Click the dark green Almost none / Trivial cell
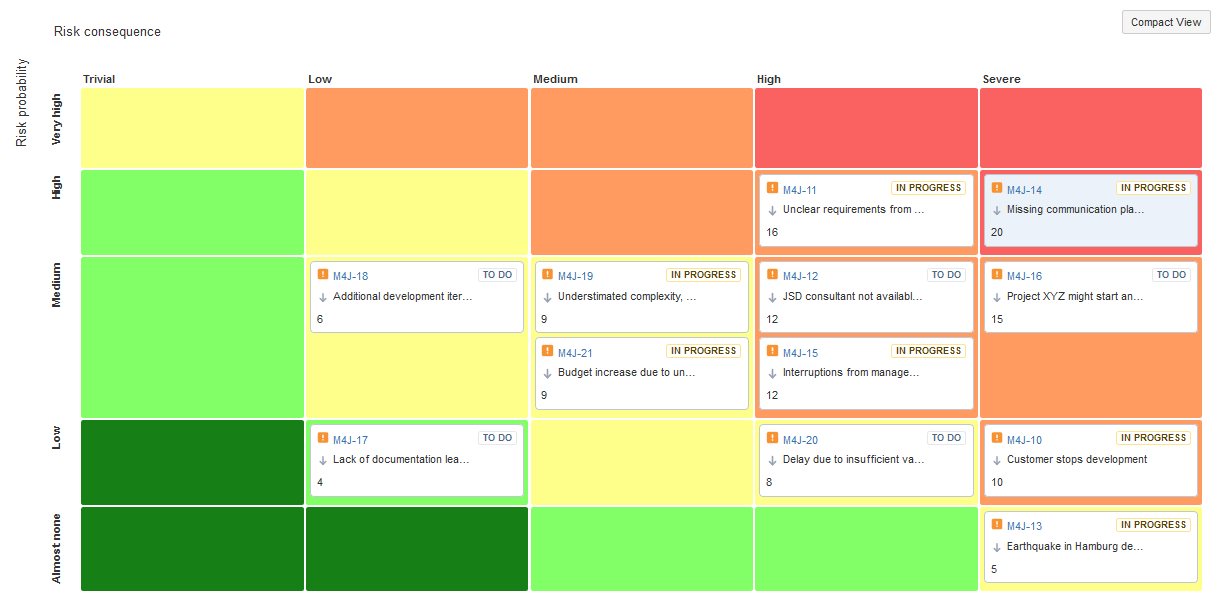Screen dimensions: 1219x597 click(192, 548)
